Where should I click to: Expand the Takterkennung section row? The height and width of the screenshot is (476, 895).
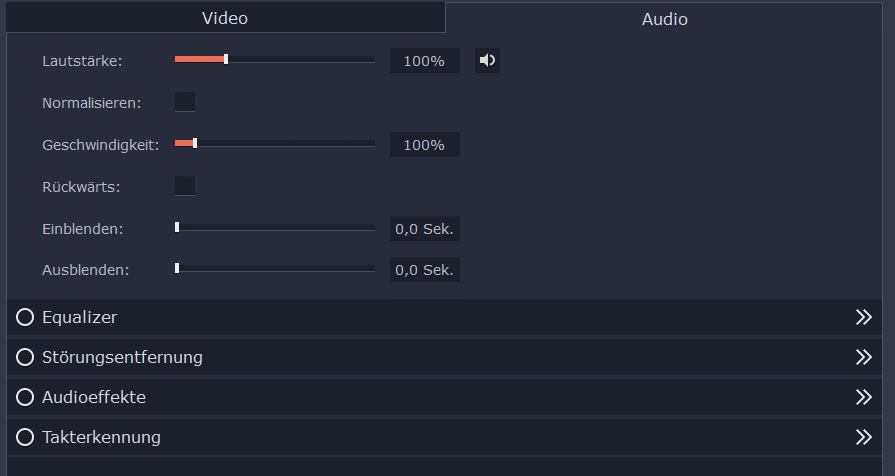(444, 437)
